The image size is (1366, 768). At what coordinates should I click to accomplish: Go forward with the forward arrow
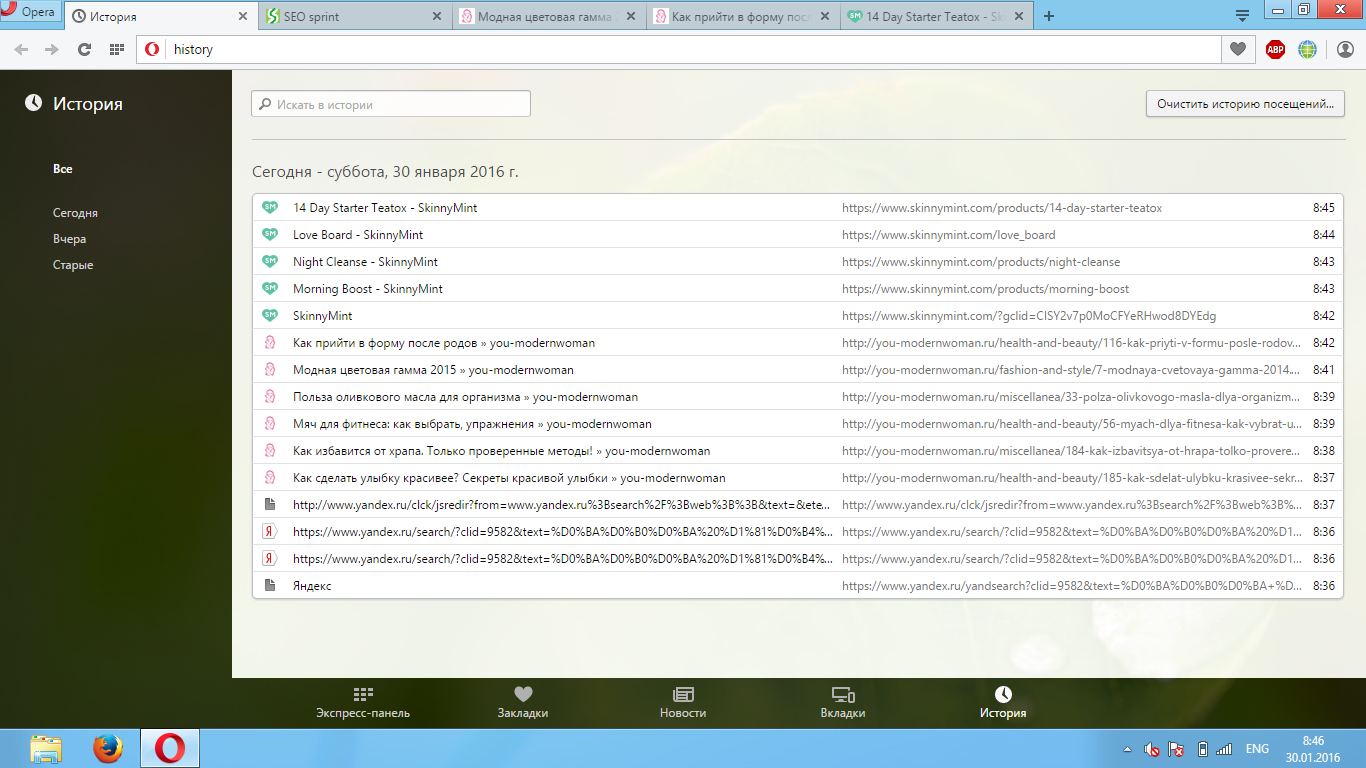(52, 49)
